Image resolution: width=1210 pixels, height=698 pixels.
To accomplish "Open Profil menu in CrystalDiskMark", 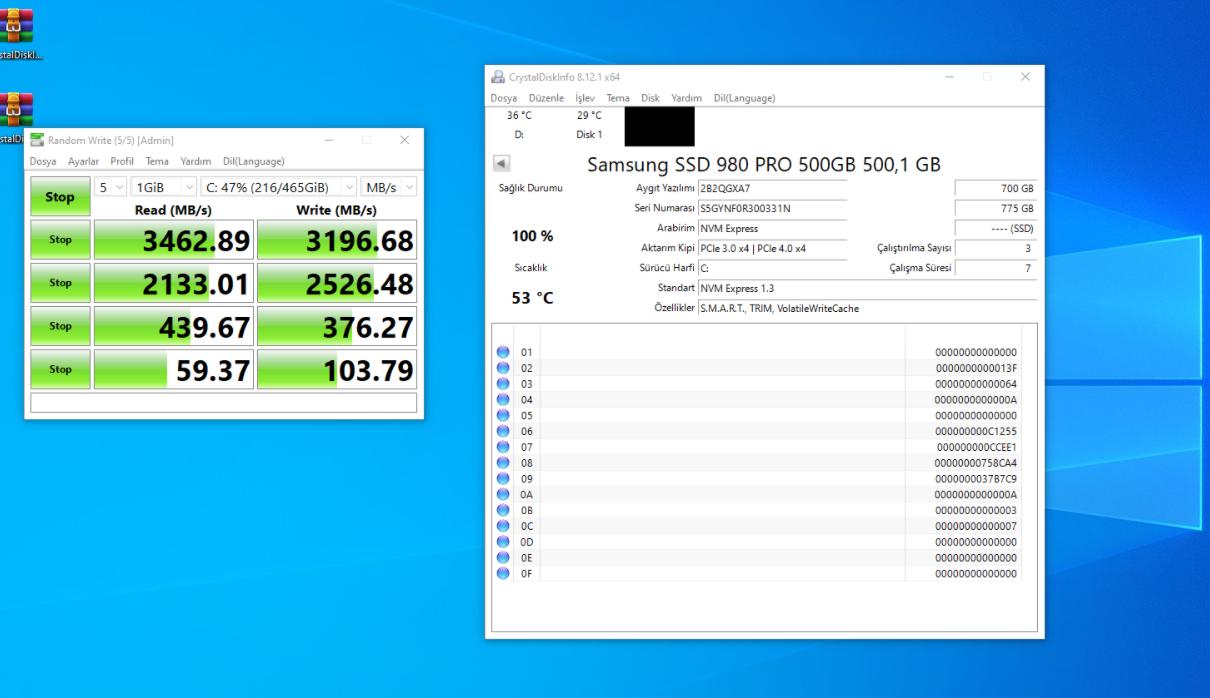I will pyautogui.click(x=122, y=161).
